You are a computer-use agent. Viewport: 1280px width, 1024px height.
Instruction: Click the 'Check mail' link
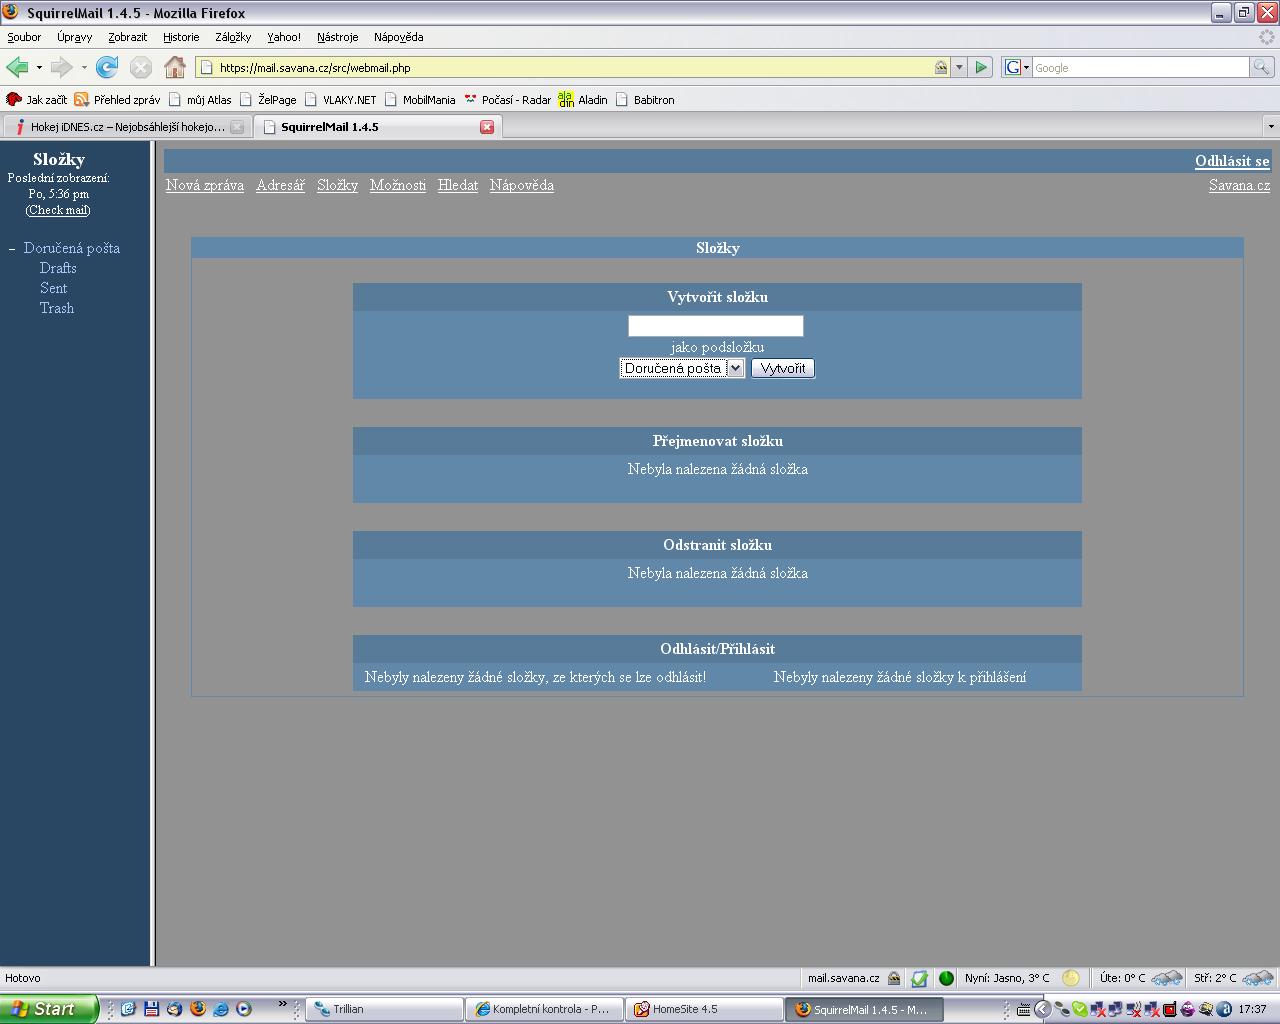pos(58,210)
